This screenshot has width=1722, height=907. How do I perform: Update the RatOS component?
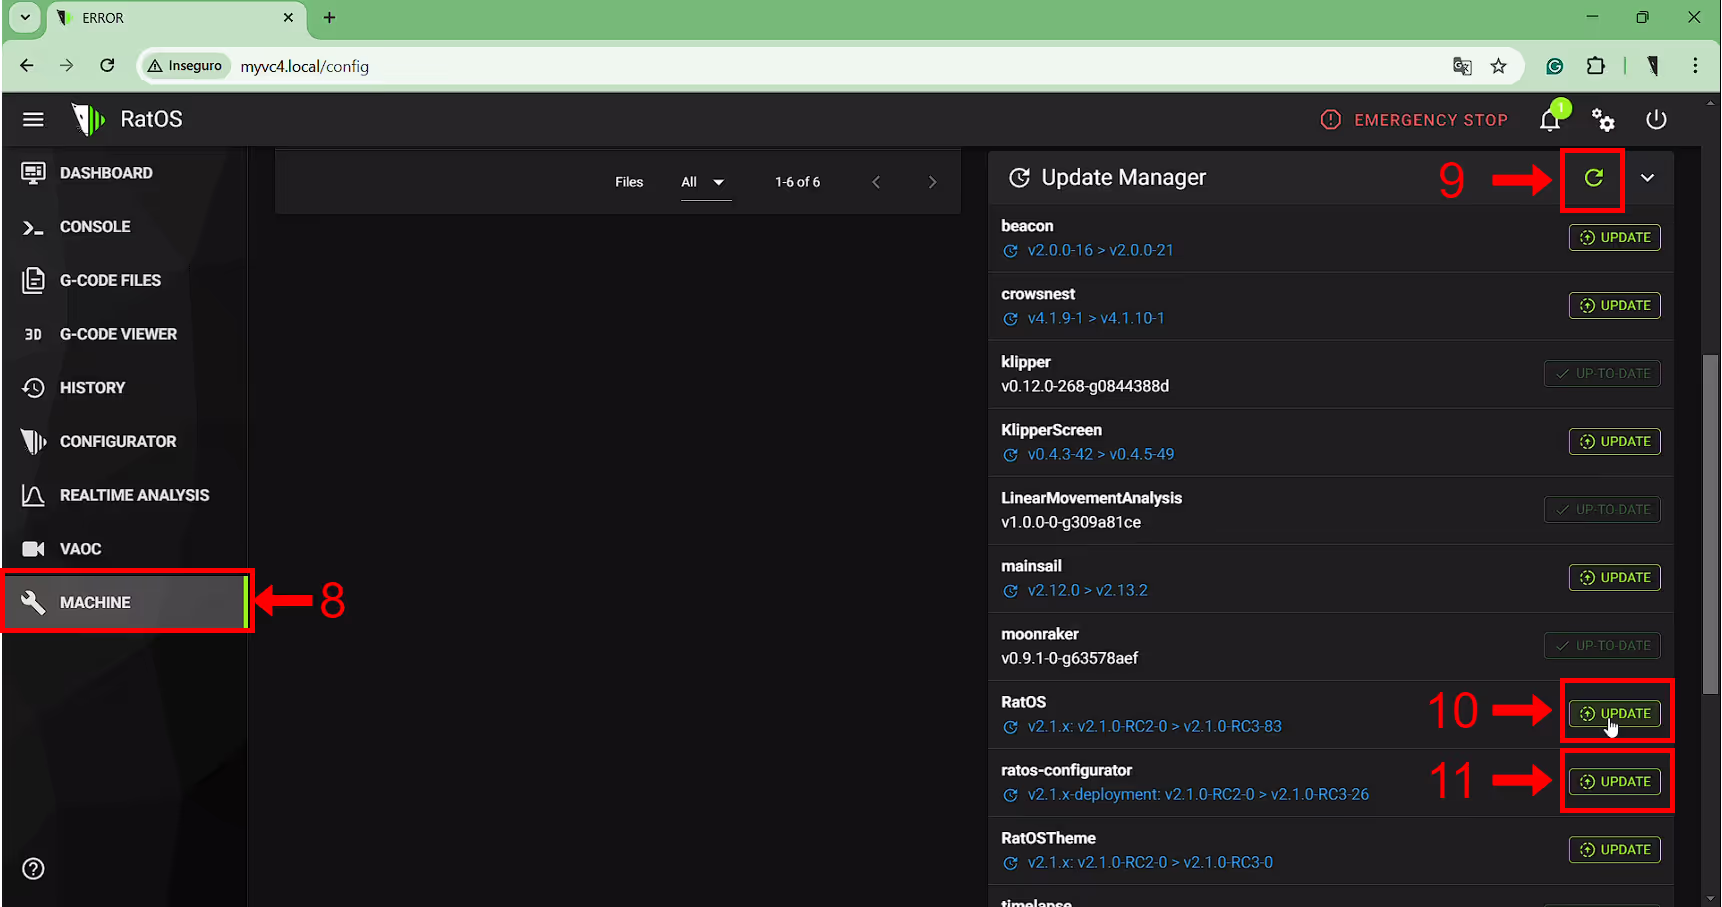click(1614, 714)
